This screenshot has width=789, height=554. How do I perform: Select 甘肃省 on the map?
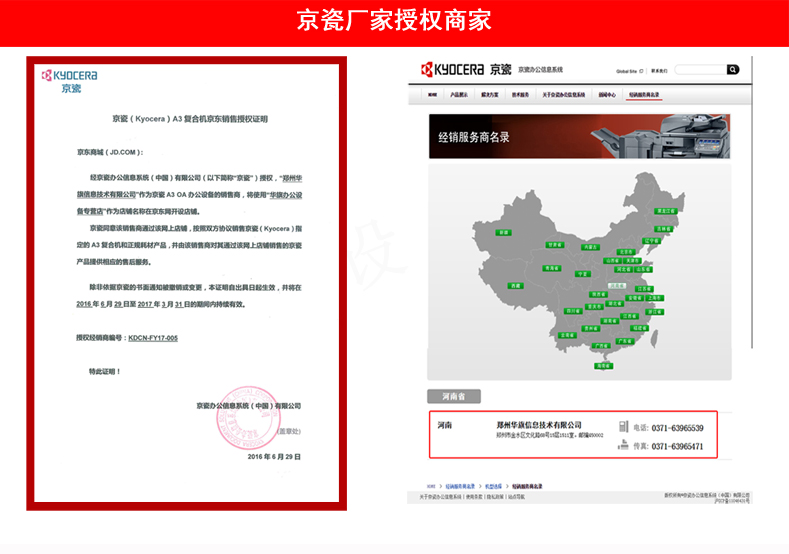pyautogui.click(x=555, y=245)
